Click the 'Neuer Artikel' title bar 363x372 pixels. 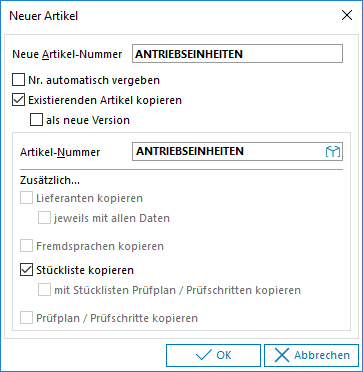click(167, 15)
